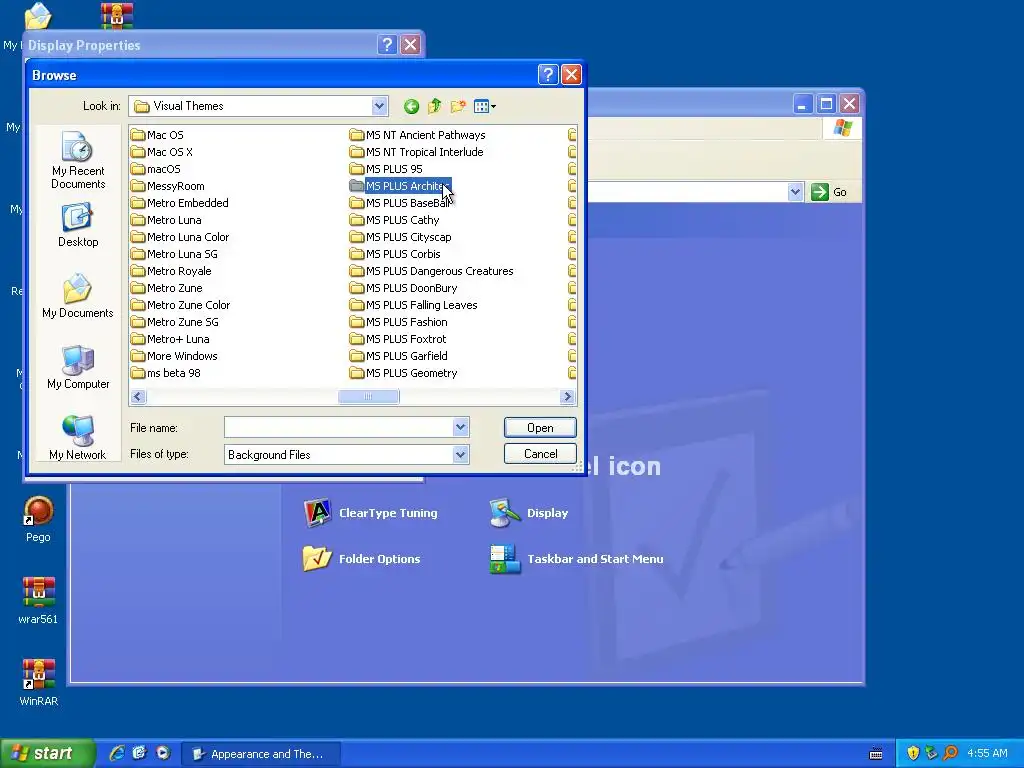Select the MS PLUS Cityscap folder
Viewport: 1024px width, 768px height.
coord(401,237)
